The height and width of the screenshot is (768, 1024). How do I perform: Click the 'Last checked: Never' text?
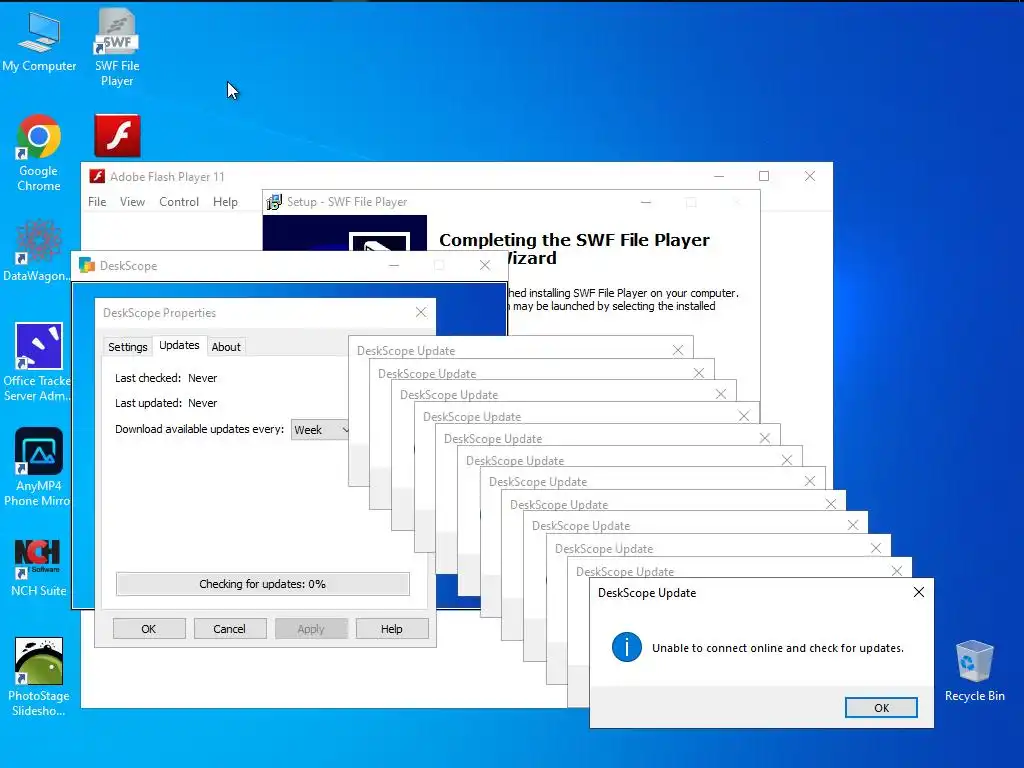(166, 378)
